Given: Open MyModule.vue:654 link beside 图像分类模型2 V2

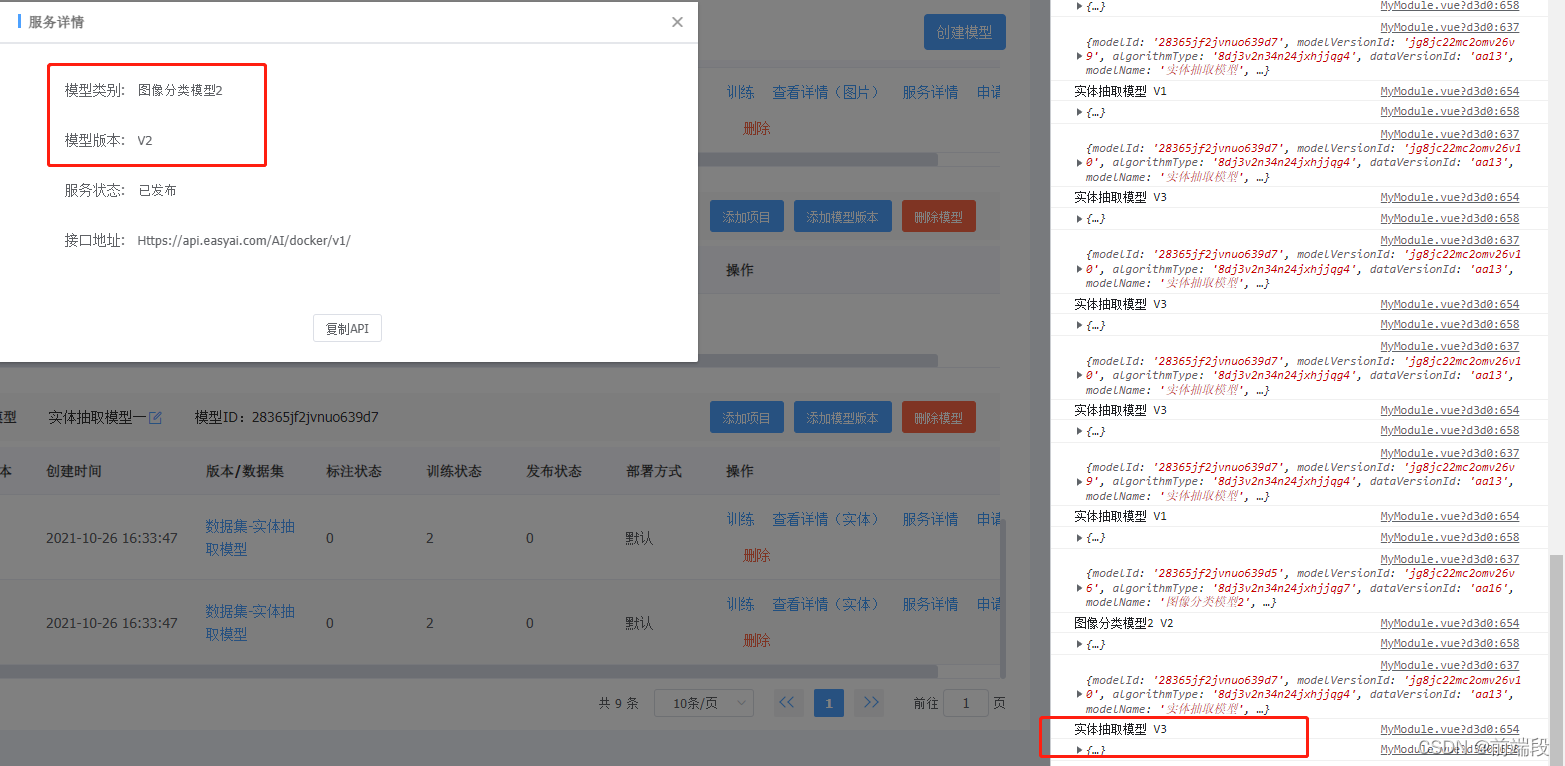Looking at the screenshot, I should click(1449, 623).
